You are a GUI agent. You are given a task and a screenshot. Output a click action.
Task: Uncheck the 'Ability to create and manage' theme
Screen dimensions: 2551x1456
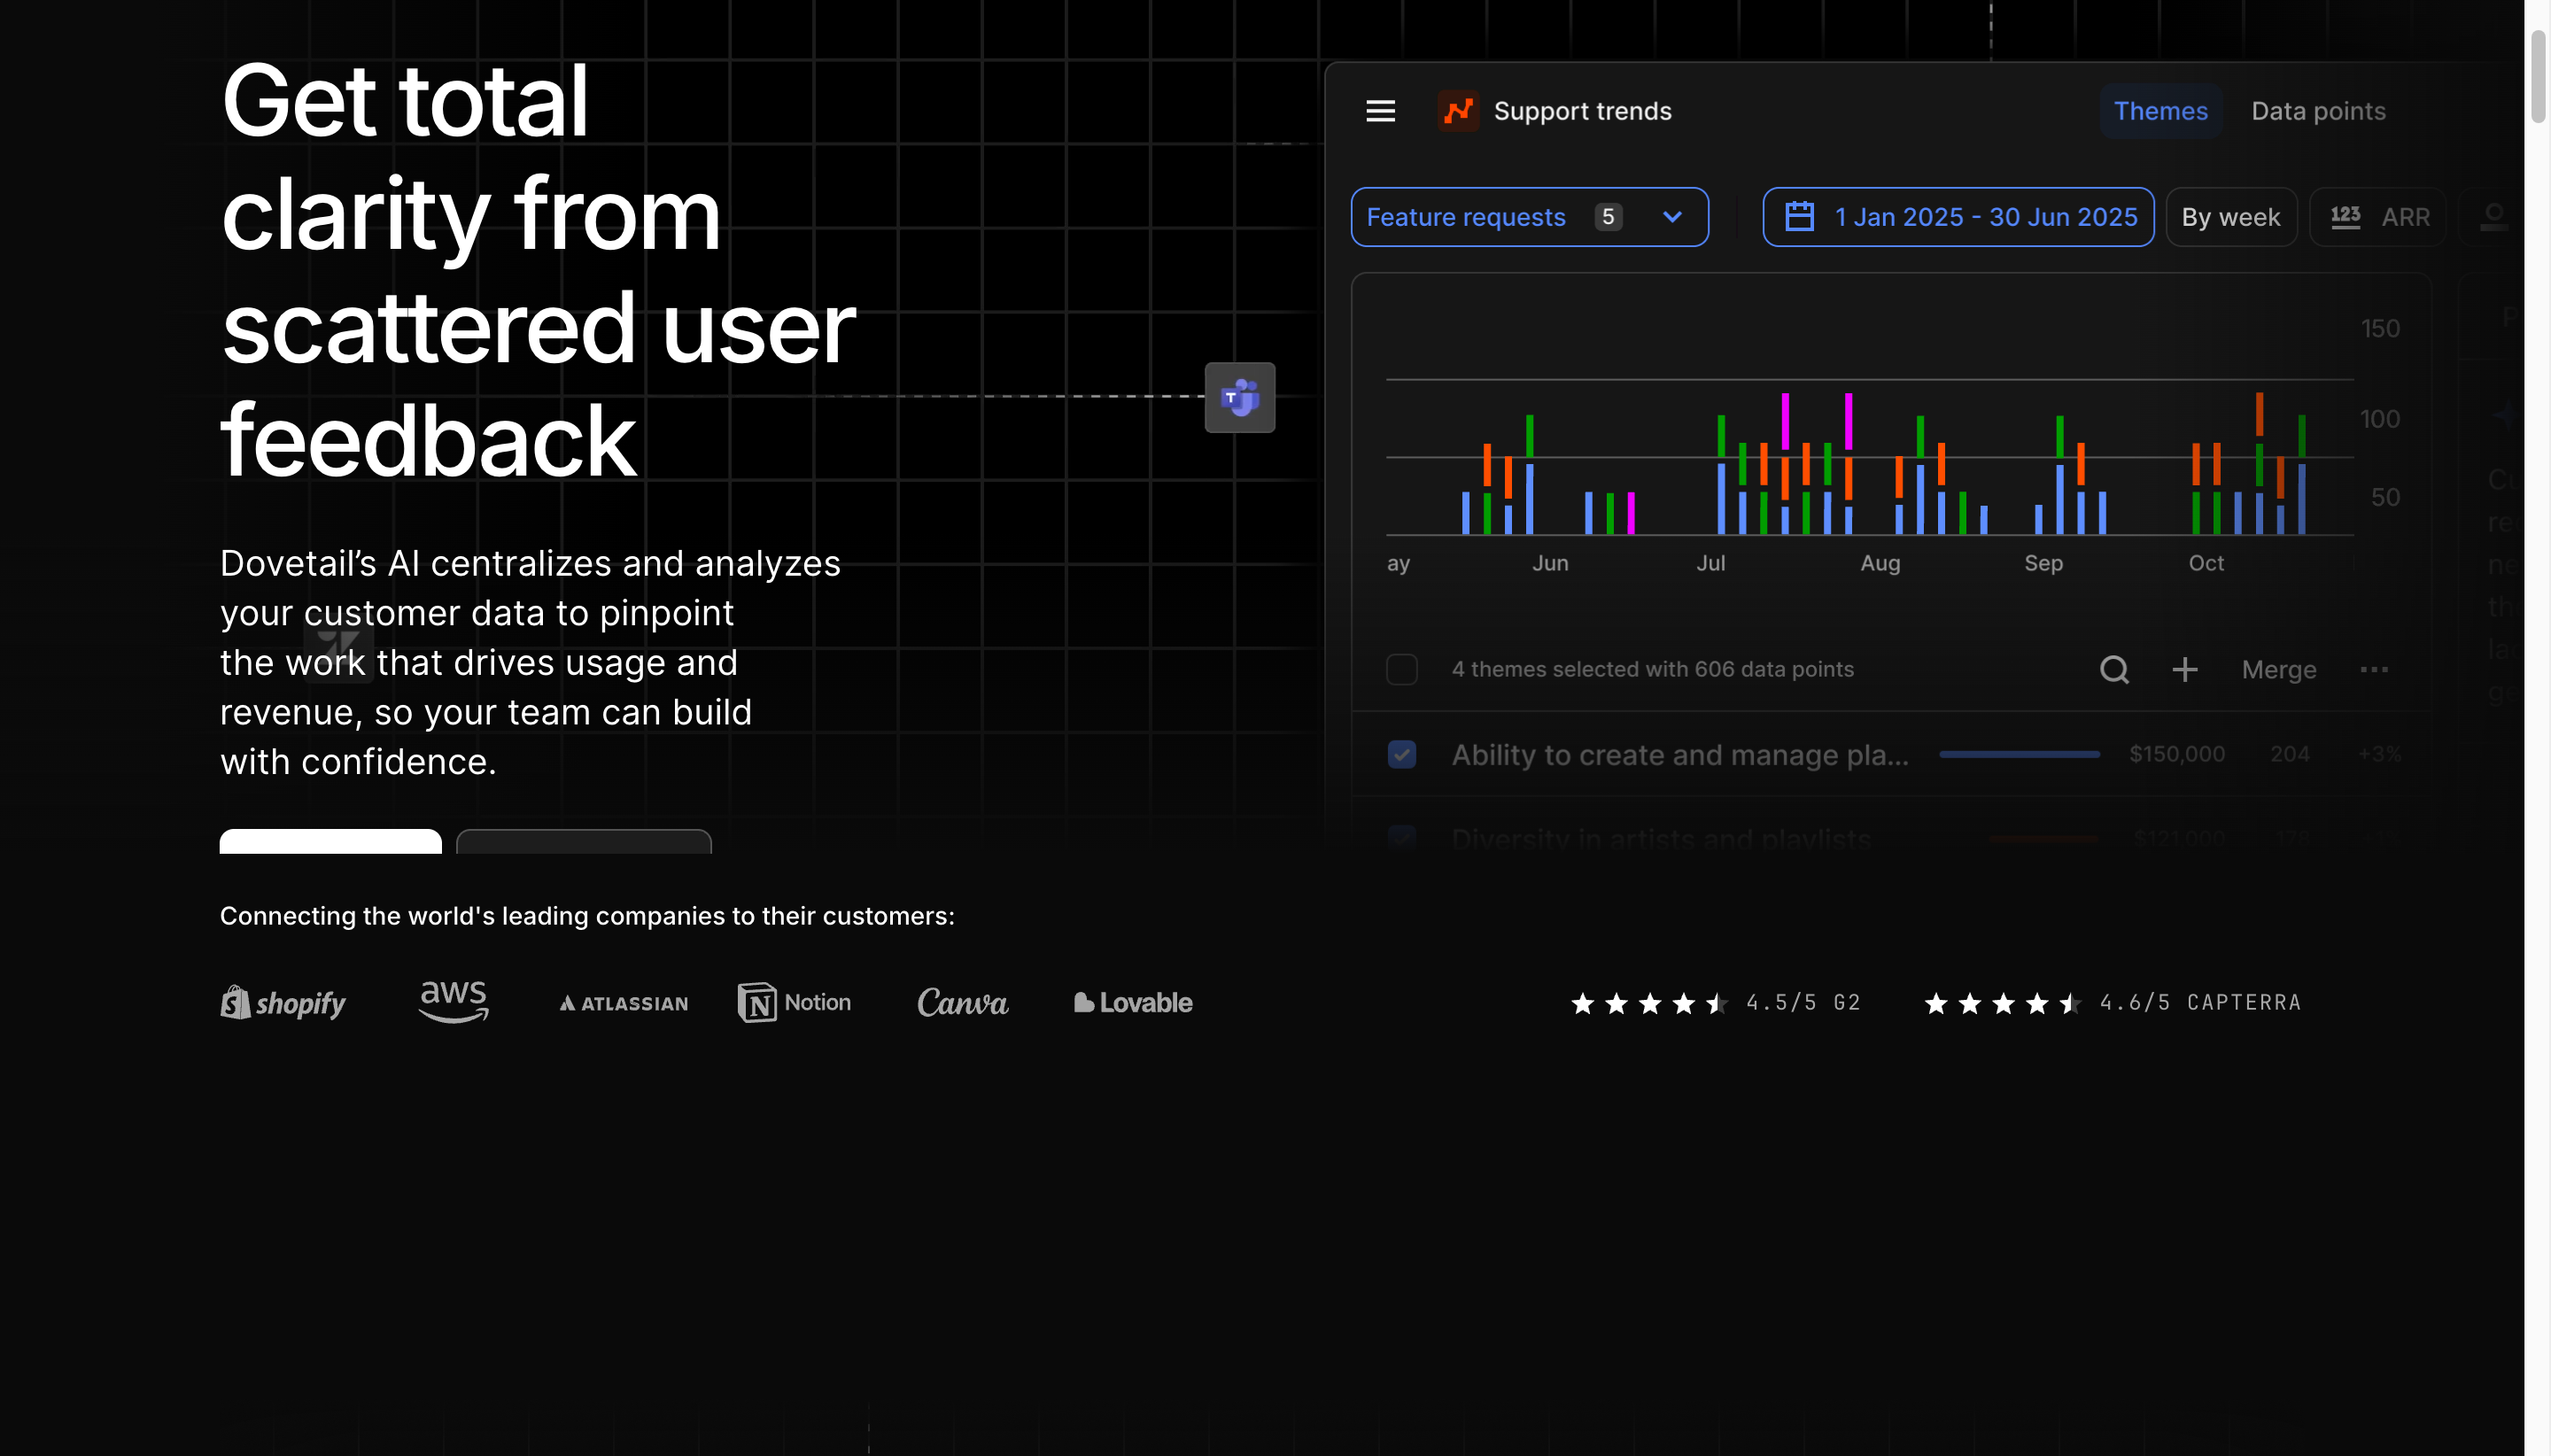[x=1401, y=754]
